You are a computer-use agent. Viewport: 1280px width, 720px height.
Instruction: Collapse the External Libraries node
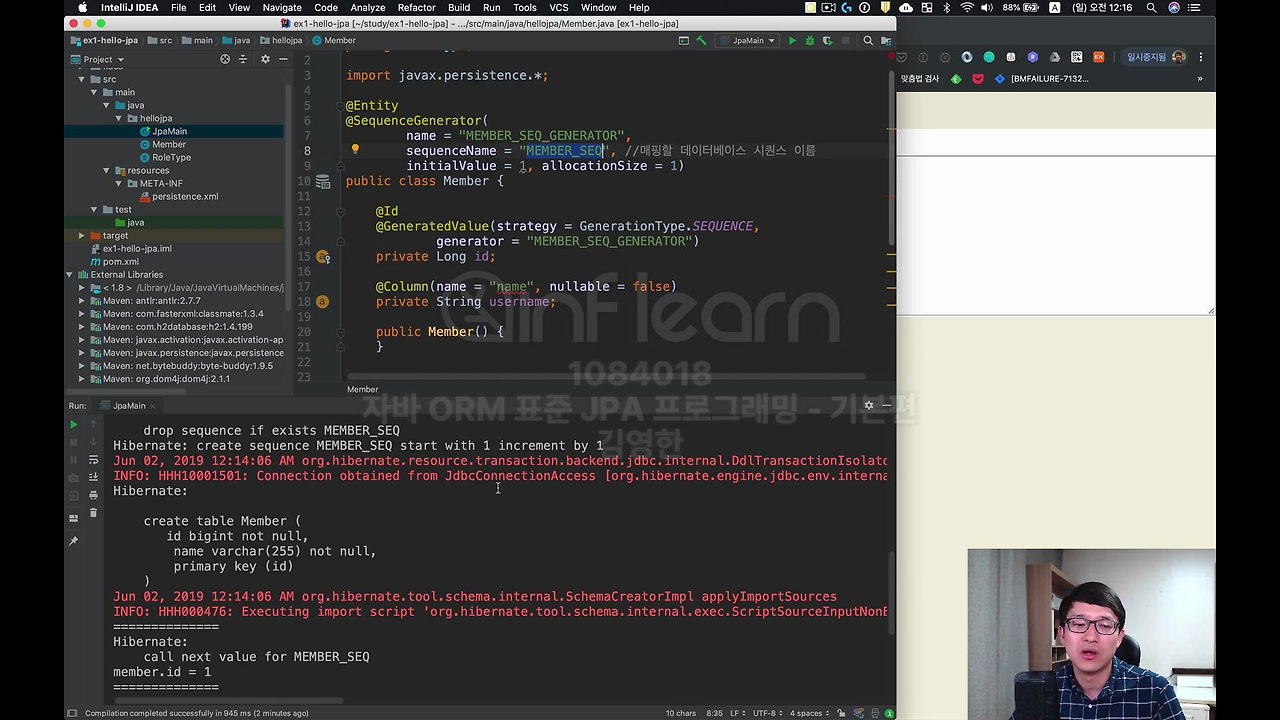[70, 274]
